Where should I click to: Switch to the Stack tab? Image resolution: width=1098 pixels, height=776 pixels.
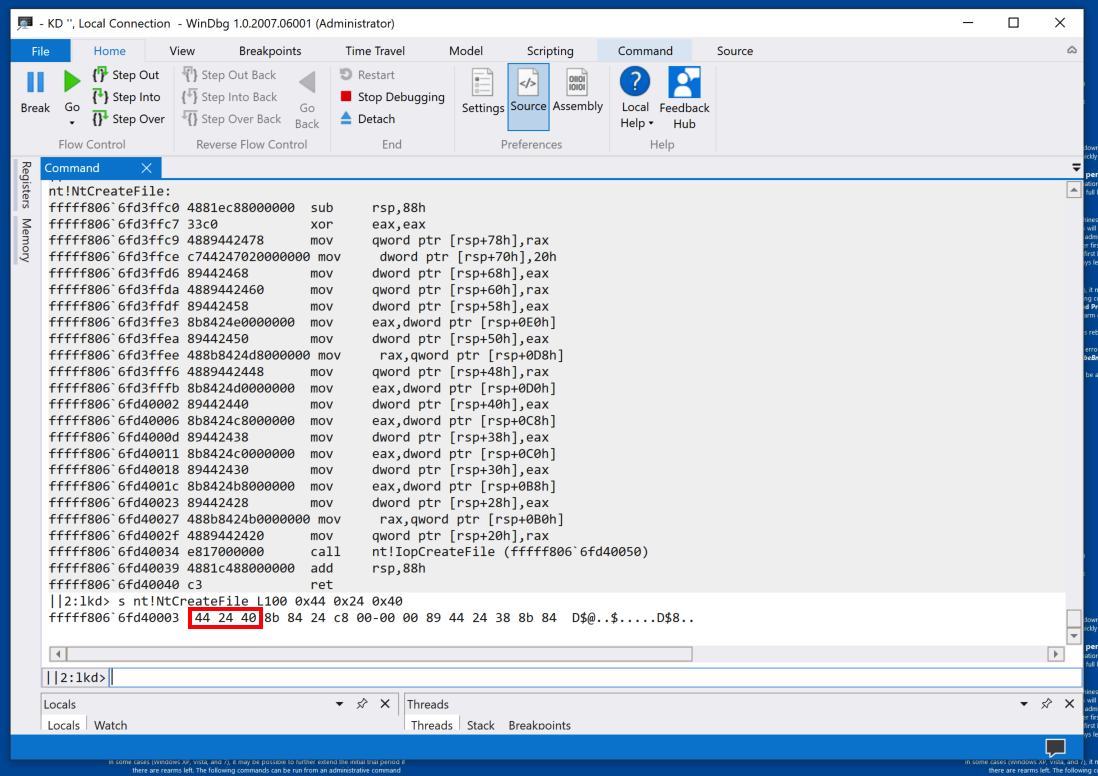tap(480, 725)
